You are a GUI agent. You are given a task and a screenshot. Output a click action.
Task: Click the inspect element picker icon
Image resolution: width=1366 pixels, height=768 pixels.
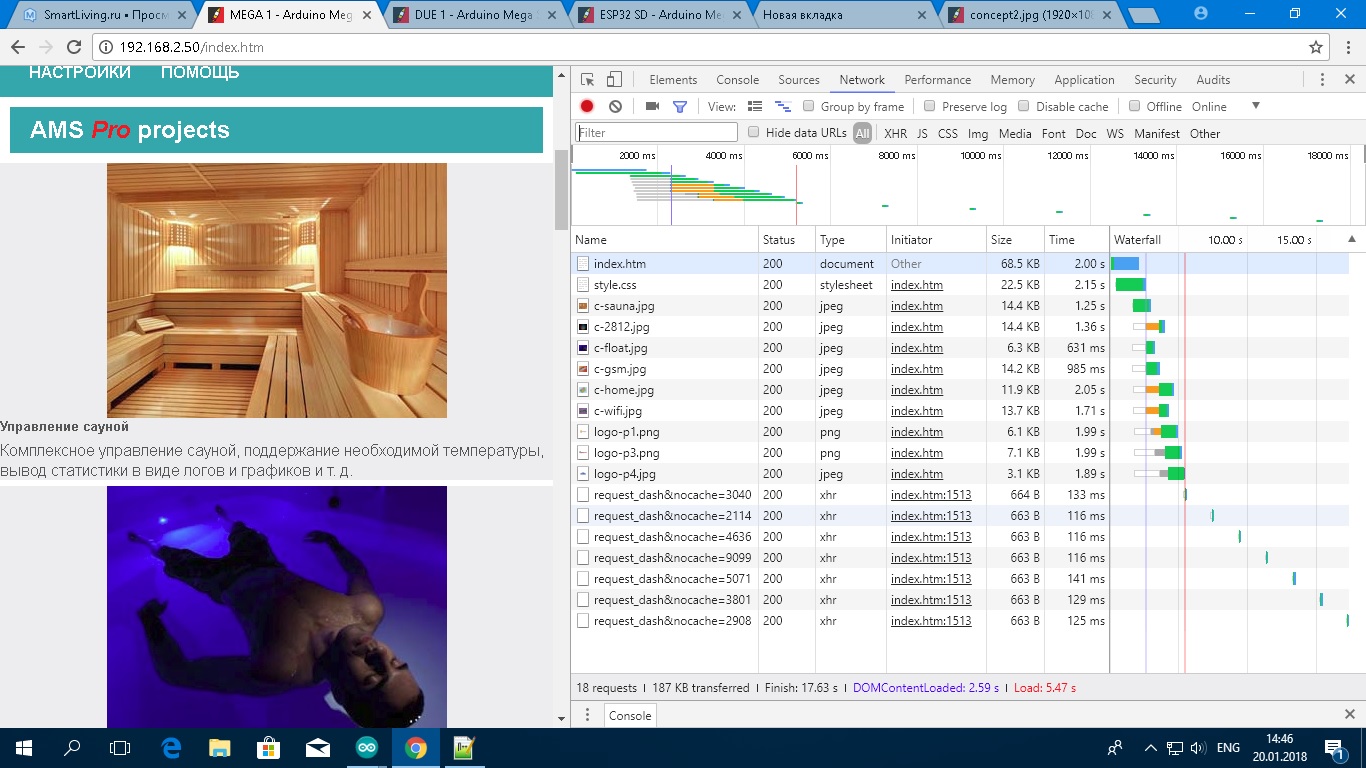(588, 80)
